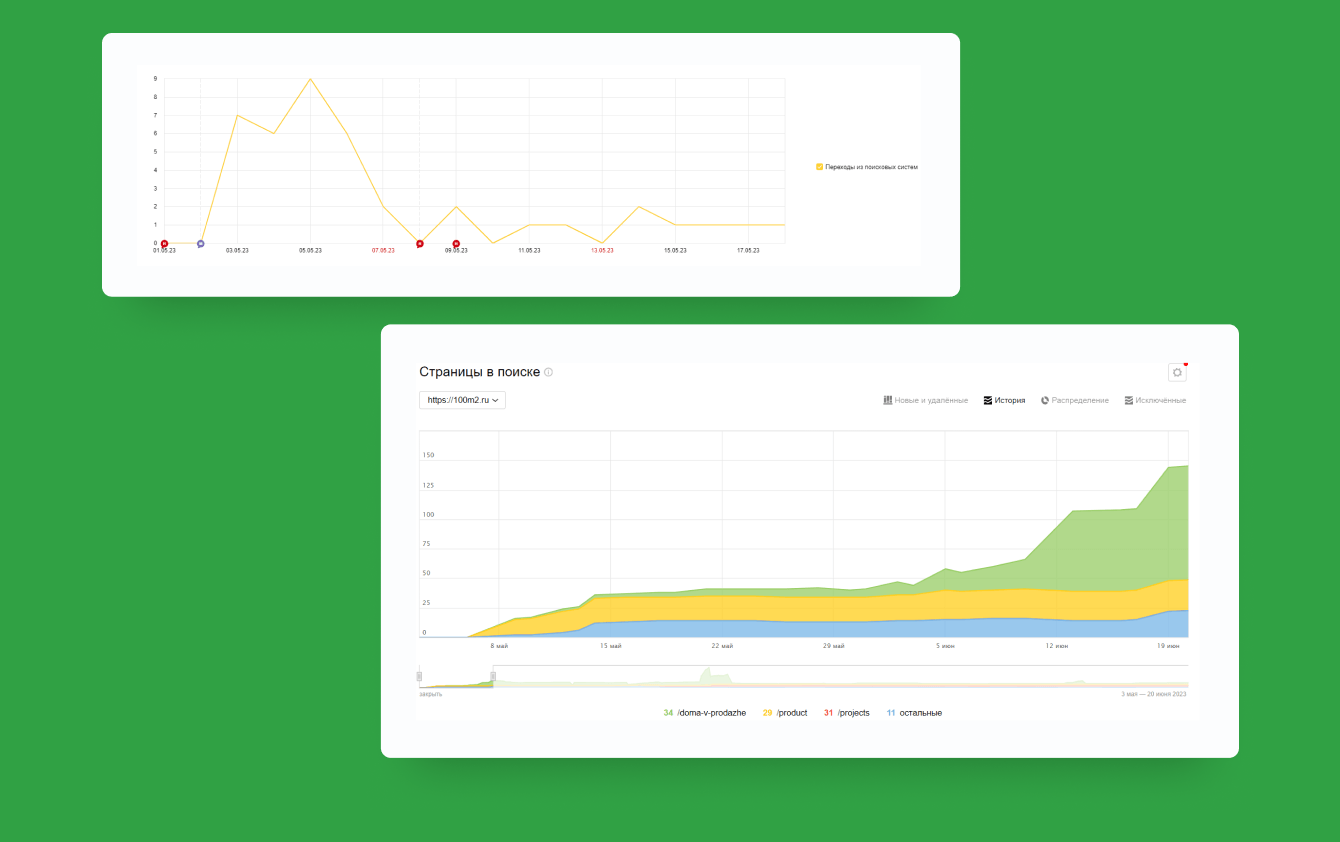The image size is (1340, 842).
Task: Click the 5 июн axis label
Action: [945, 646]
